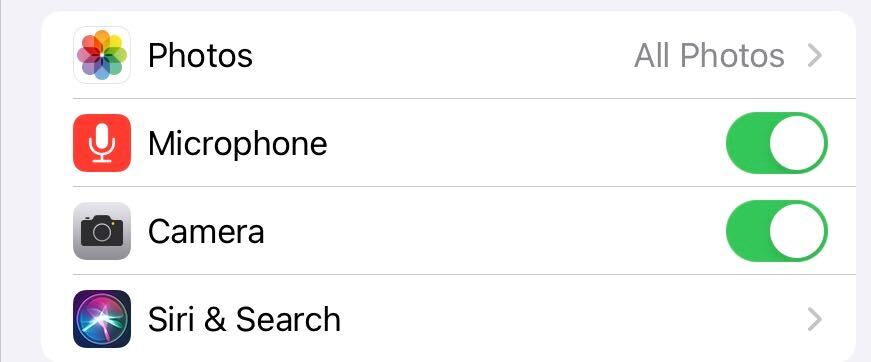
Task: Select the Microphone label text
Action: (237, 144)
